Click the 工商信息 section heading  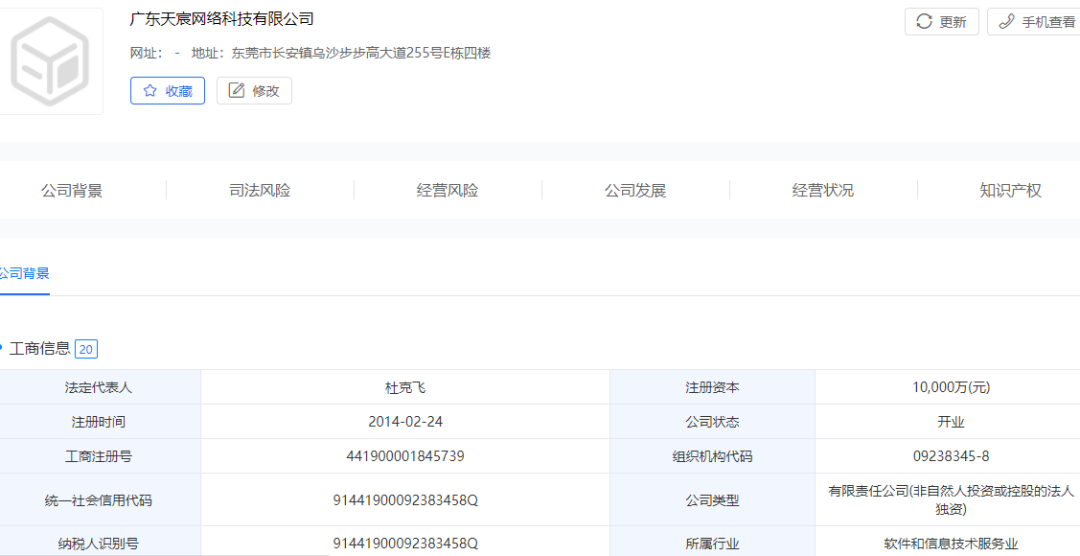(x=40, y=349)
